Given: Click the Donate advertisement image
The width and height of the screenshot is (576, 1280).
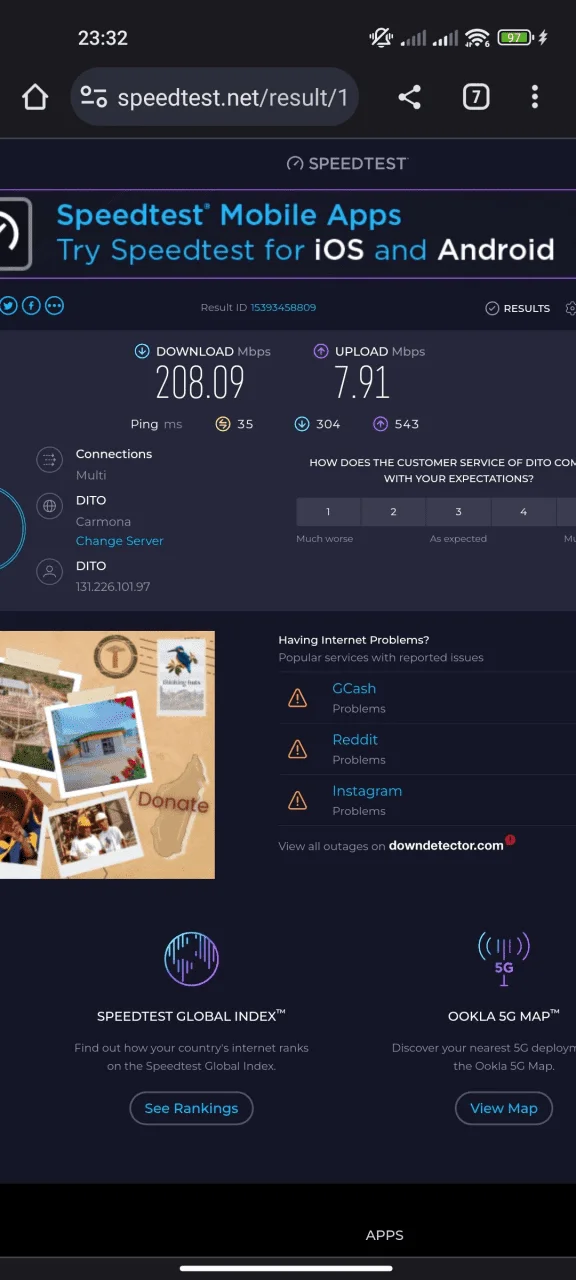Looking at the screenshot, I should tap(107, 755).
